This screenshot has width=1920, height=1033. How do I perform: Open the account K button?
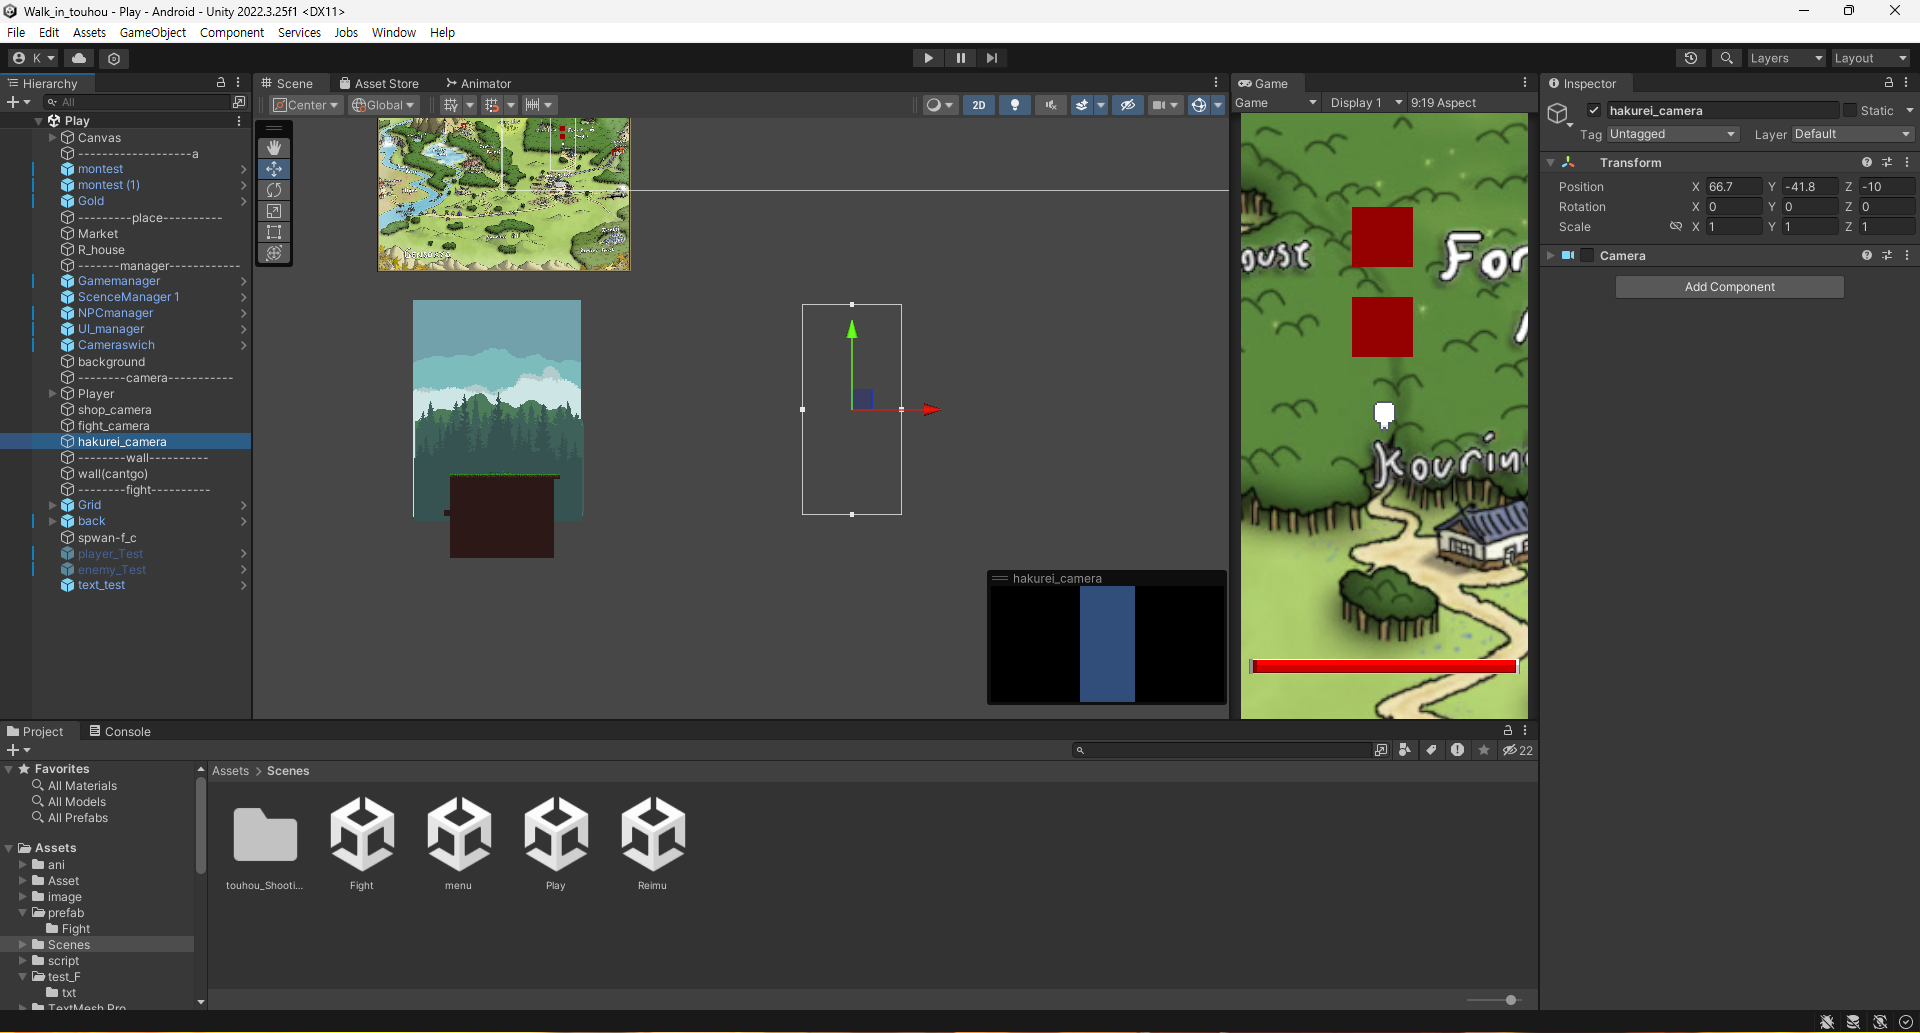[33, 58]
